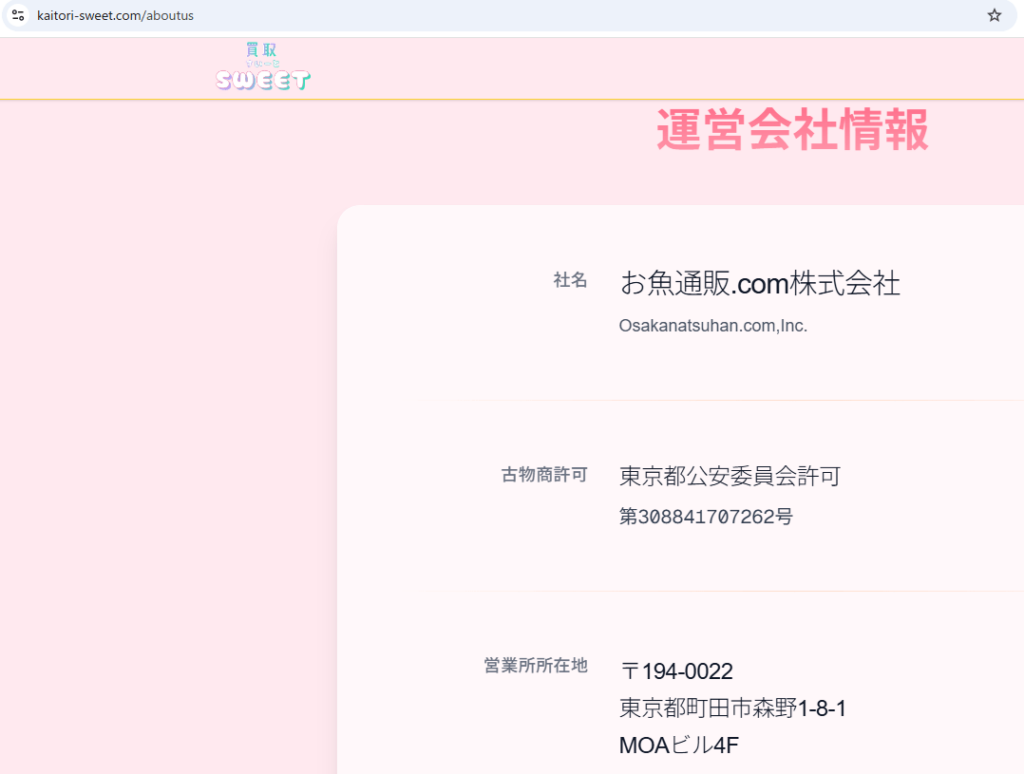Image resolution: width=1024 pixels, height=774 pixels.
Task: Click the 買取 text atop the logo
Action: pyautogui.click(x=262, y=50)
